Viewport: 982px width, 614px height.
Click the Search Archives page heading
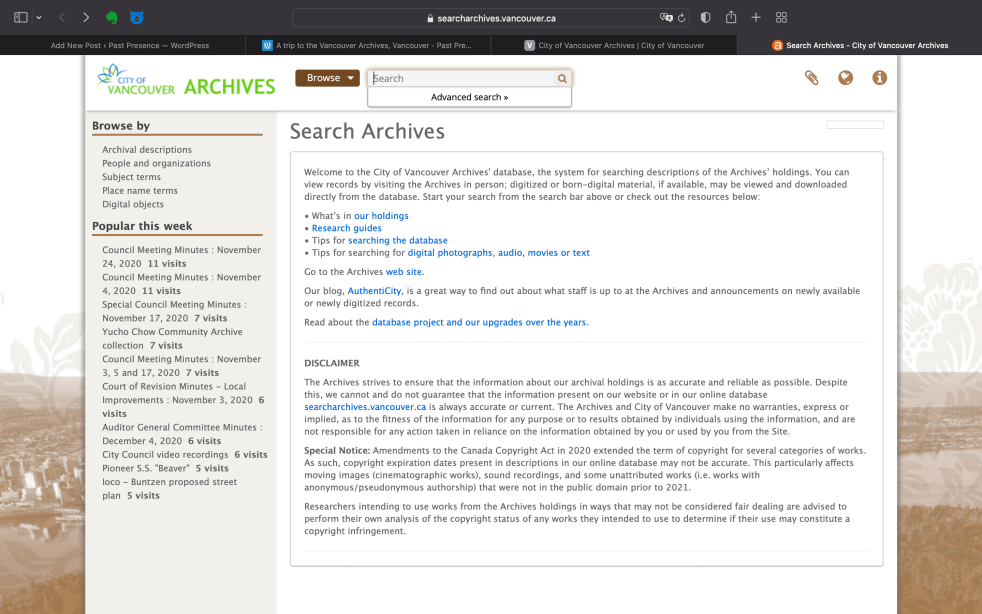367,132
